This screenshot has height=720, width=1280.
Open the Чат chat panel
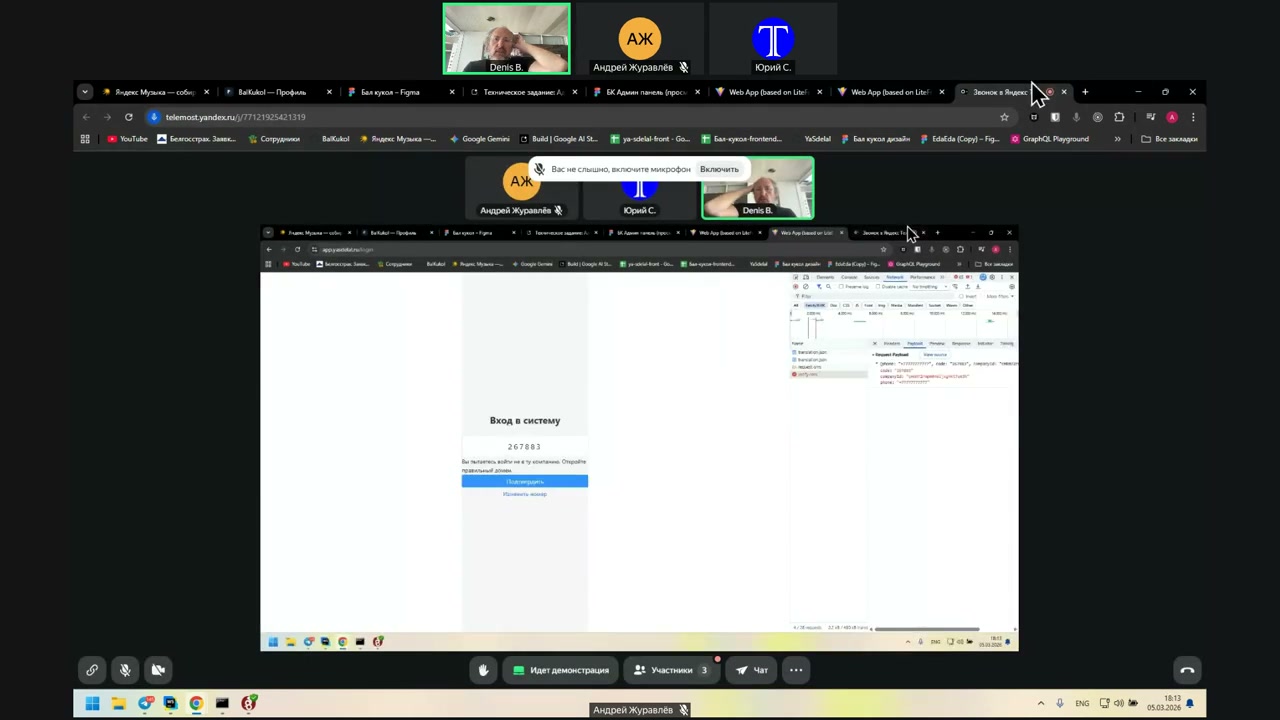pos(751,670)
